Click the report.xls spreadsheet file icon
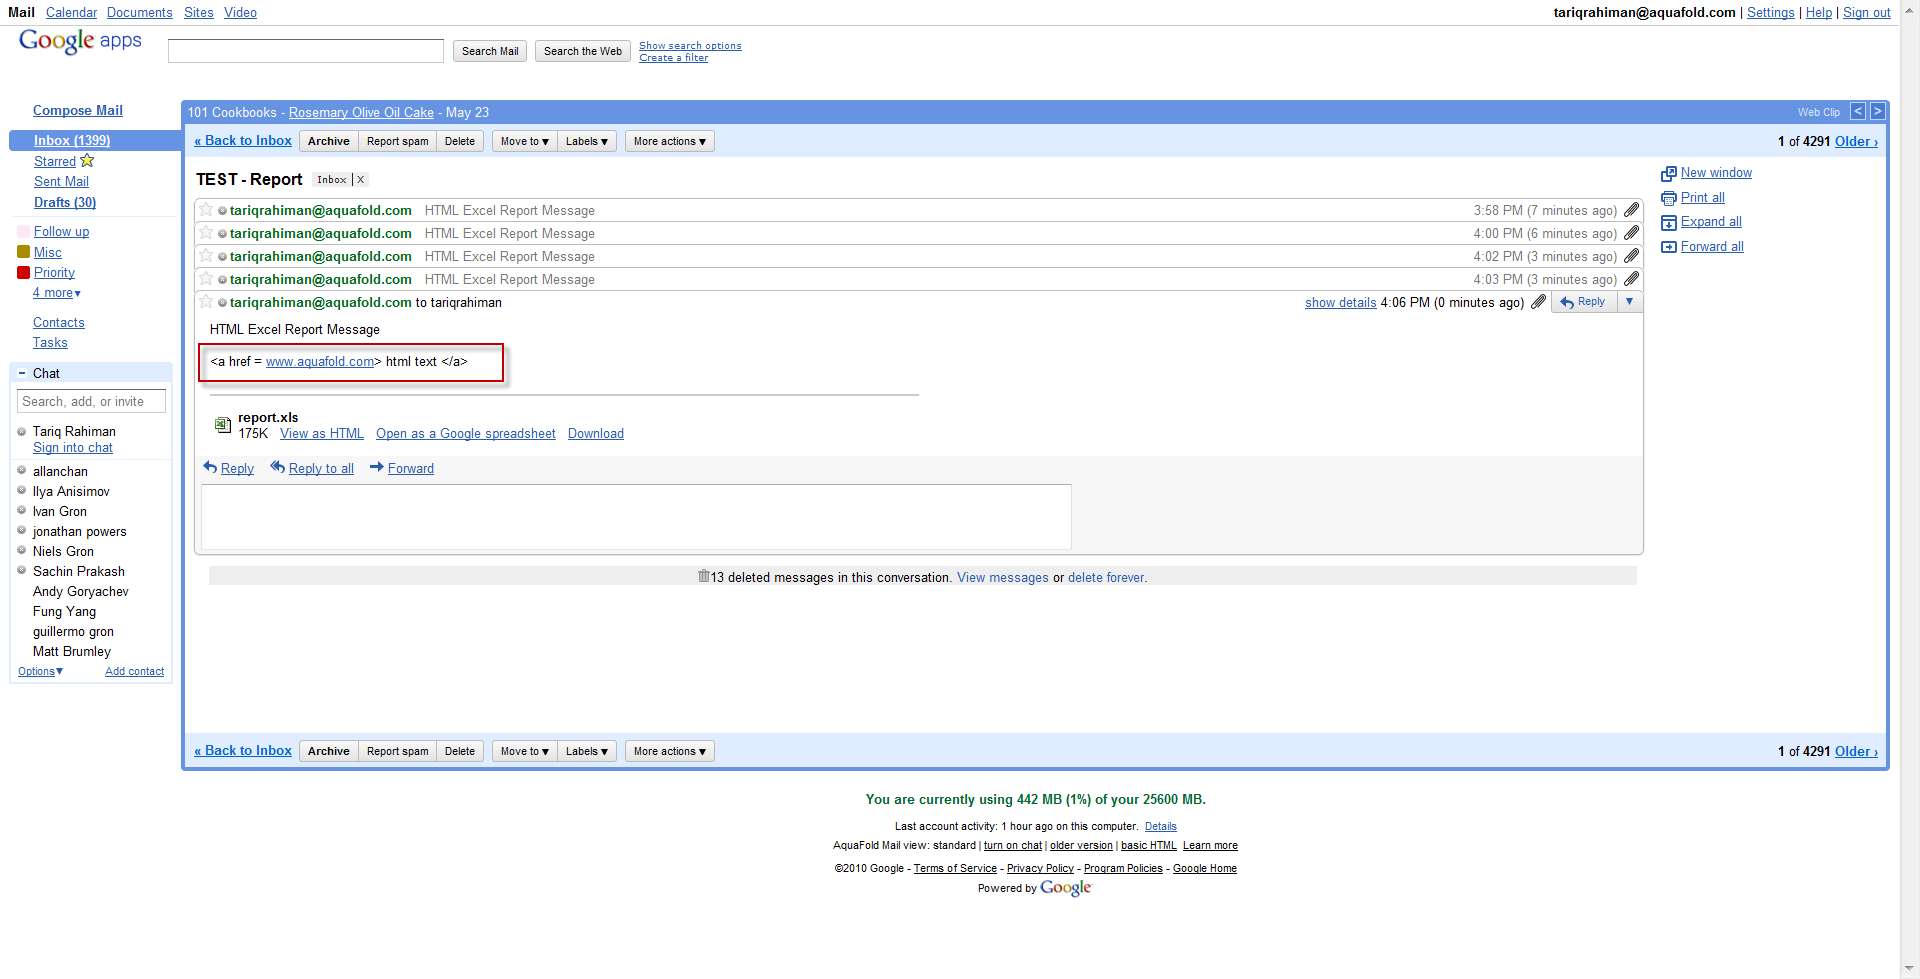 pyautogui.click(x=223, y=425)
